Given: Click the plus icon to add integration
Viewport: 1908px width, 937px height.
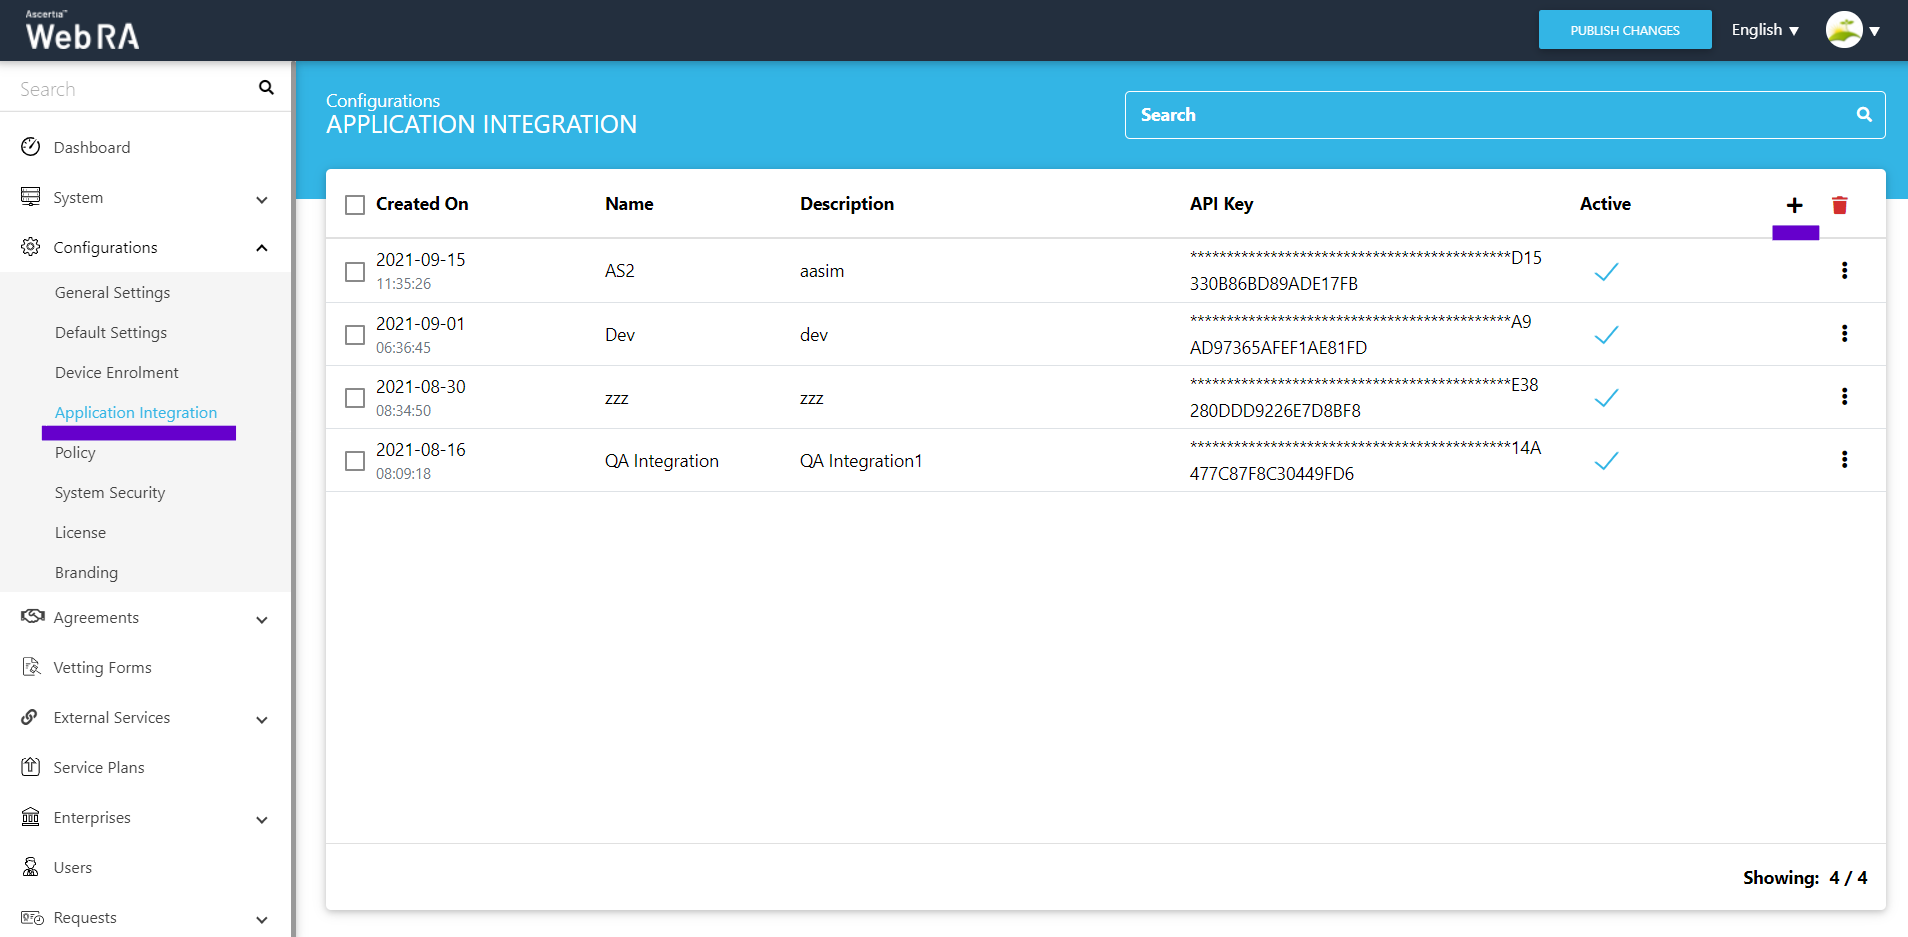Looking at the screenshot, I should pos(1794,205).
